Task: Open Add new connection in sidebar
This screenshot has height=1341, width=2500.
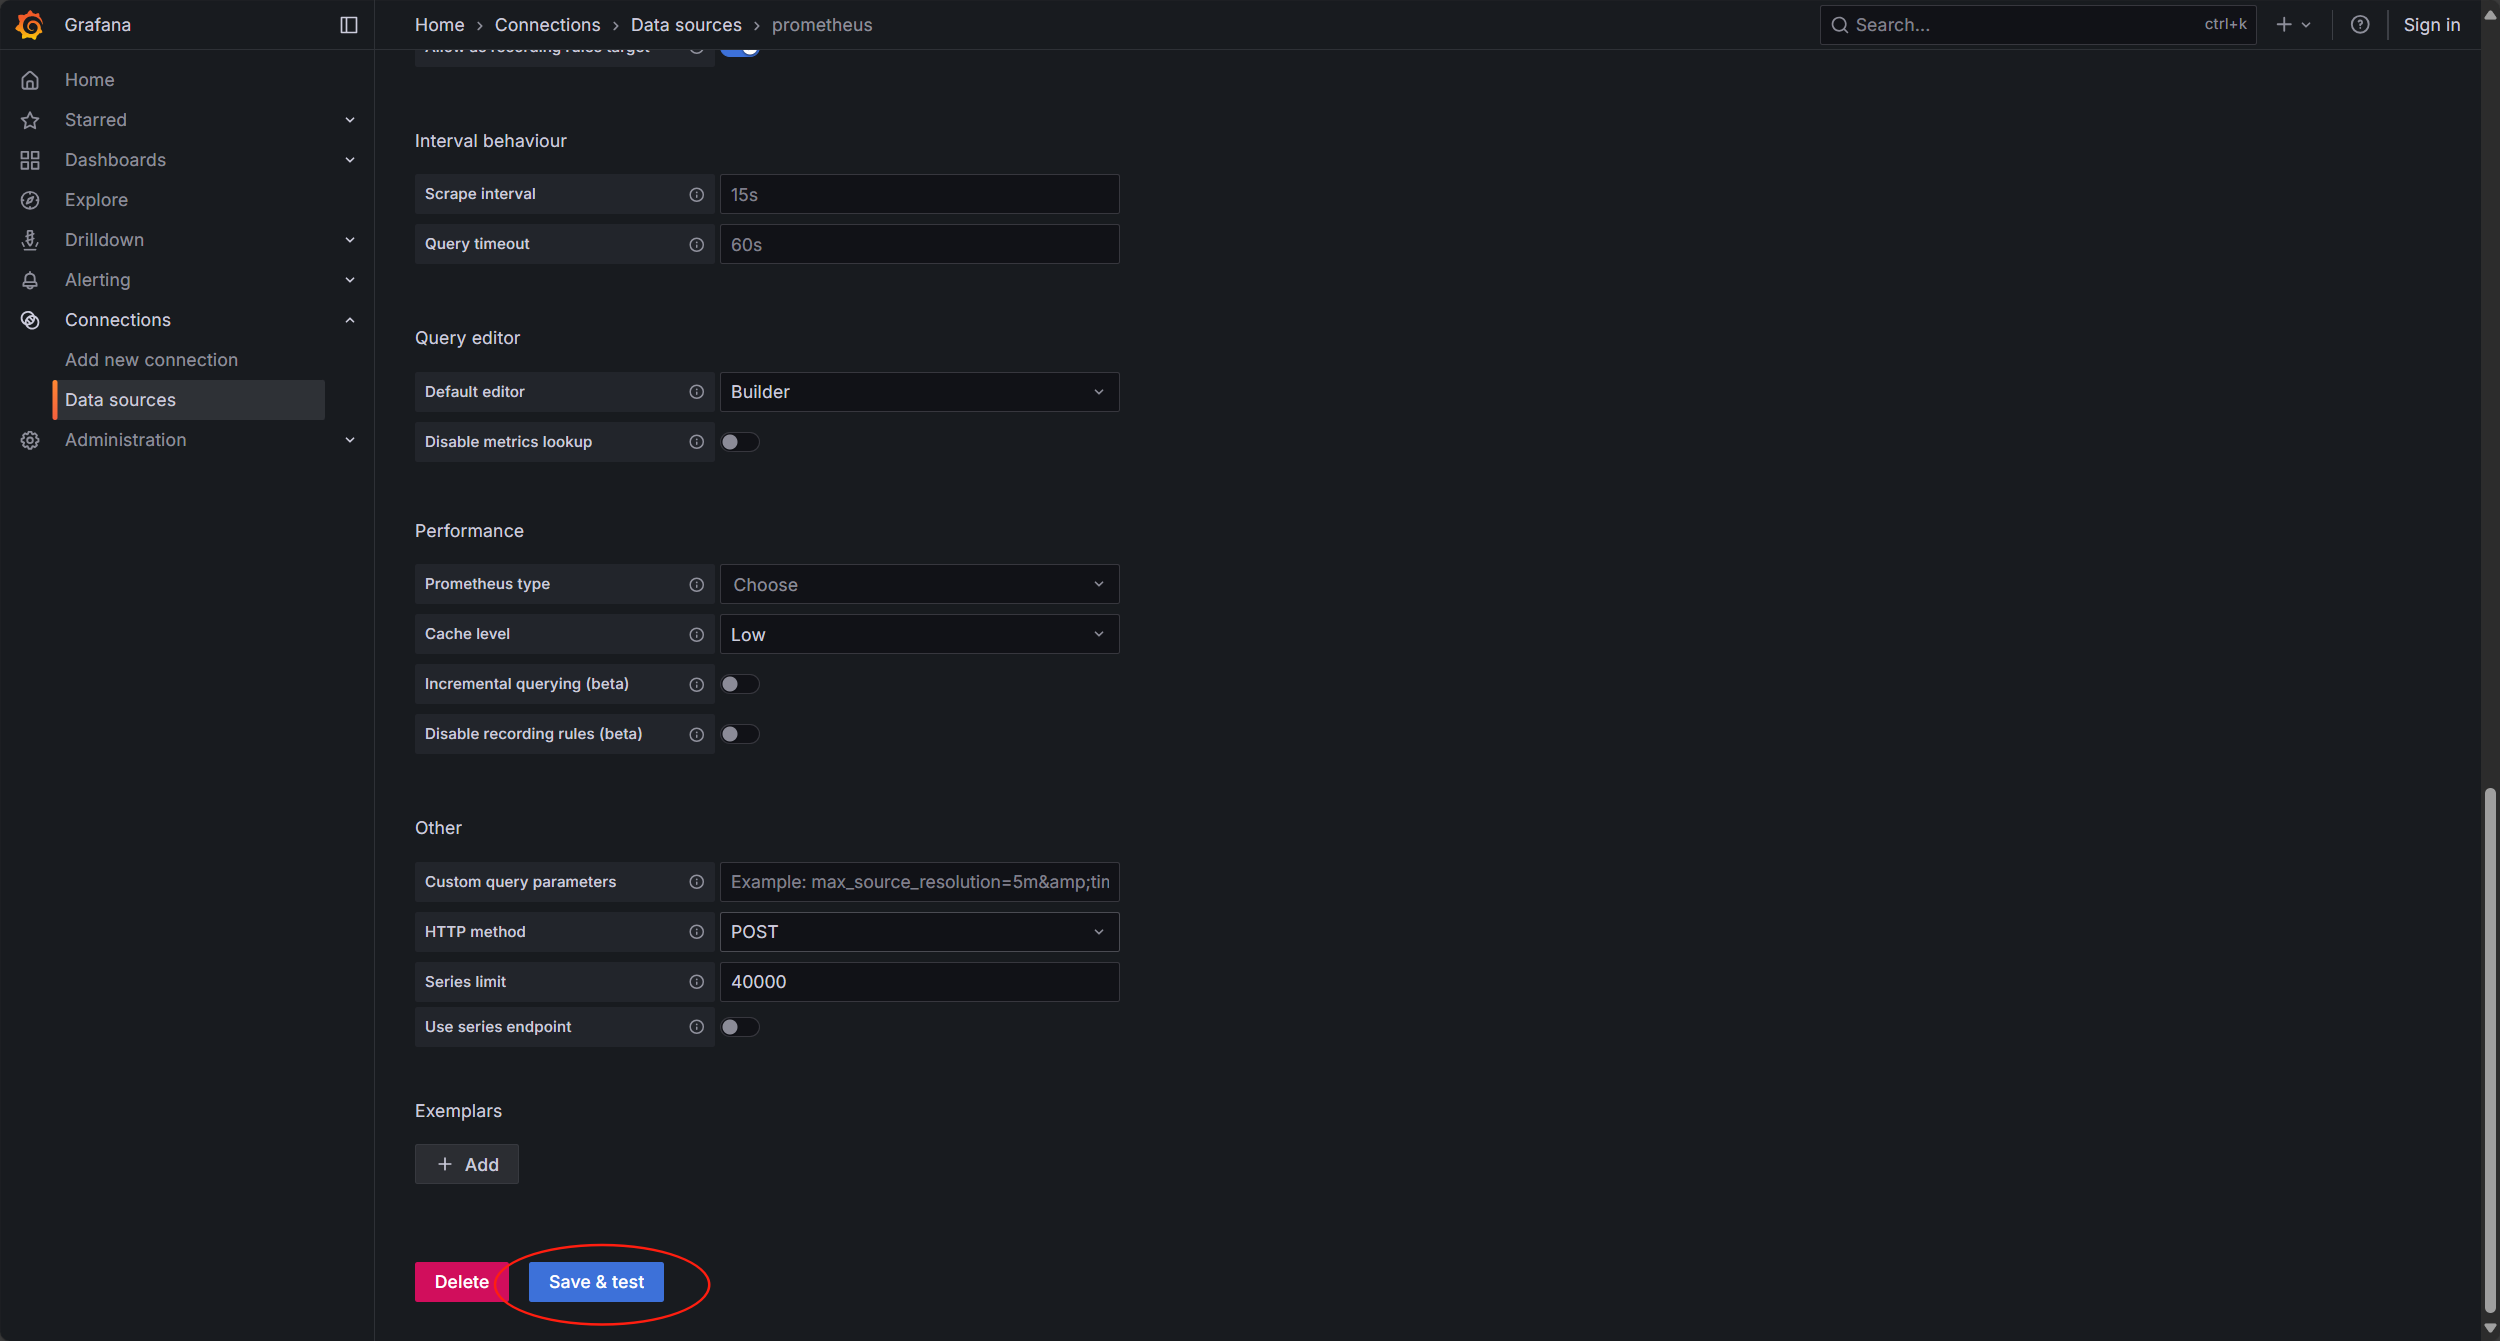Action: (151, 360)
